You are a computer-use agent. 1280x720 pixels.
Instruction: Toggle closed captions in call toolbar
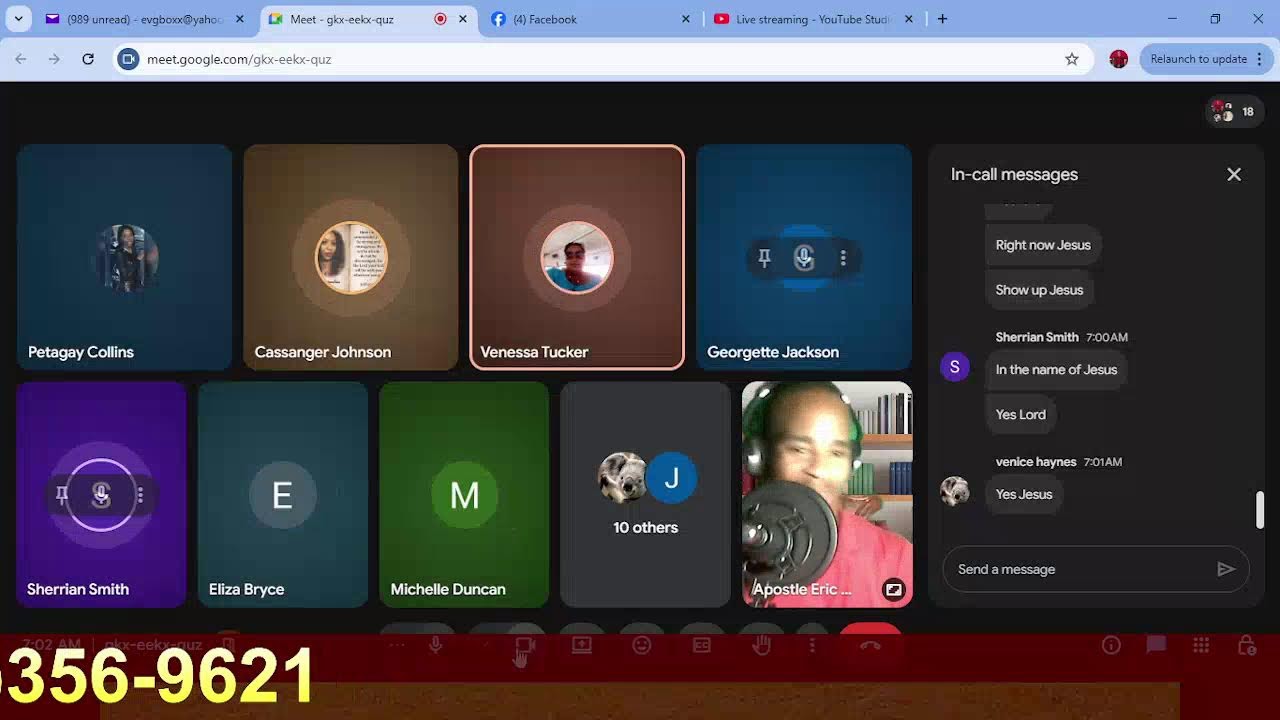coord(702,645)
